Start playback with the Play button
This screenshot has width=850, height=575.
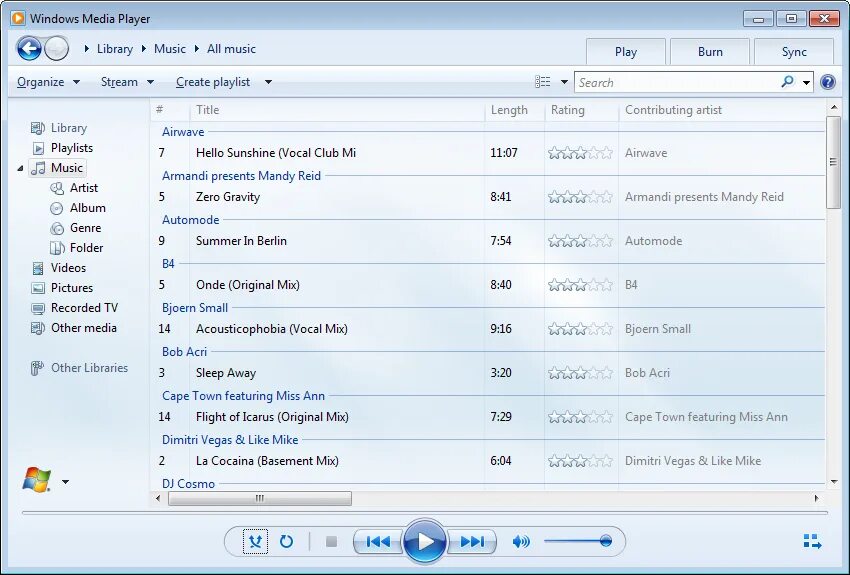(x=425, y=541)
